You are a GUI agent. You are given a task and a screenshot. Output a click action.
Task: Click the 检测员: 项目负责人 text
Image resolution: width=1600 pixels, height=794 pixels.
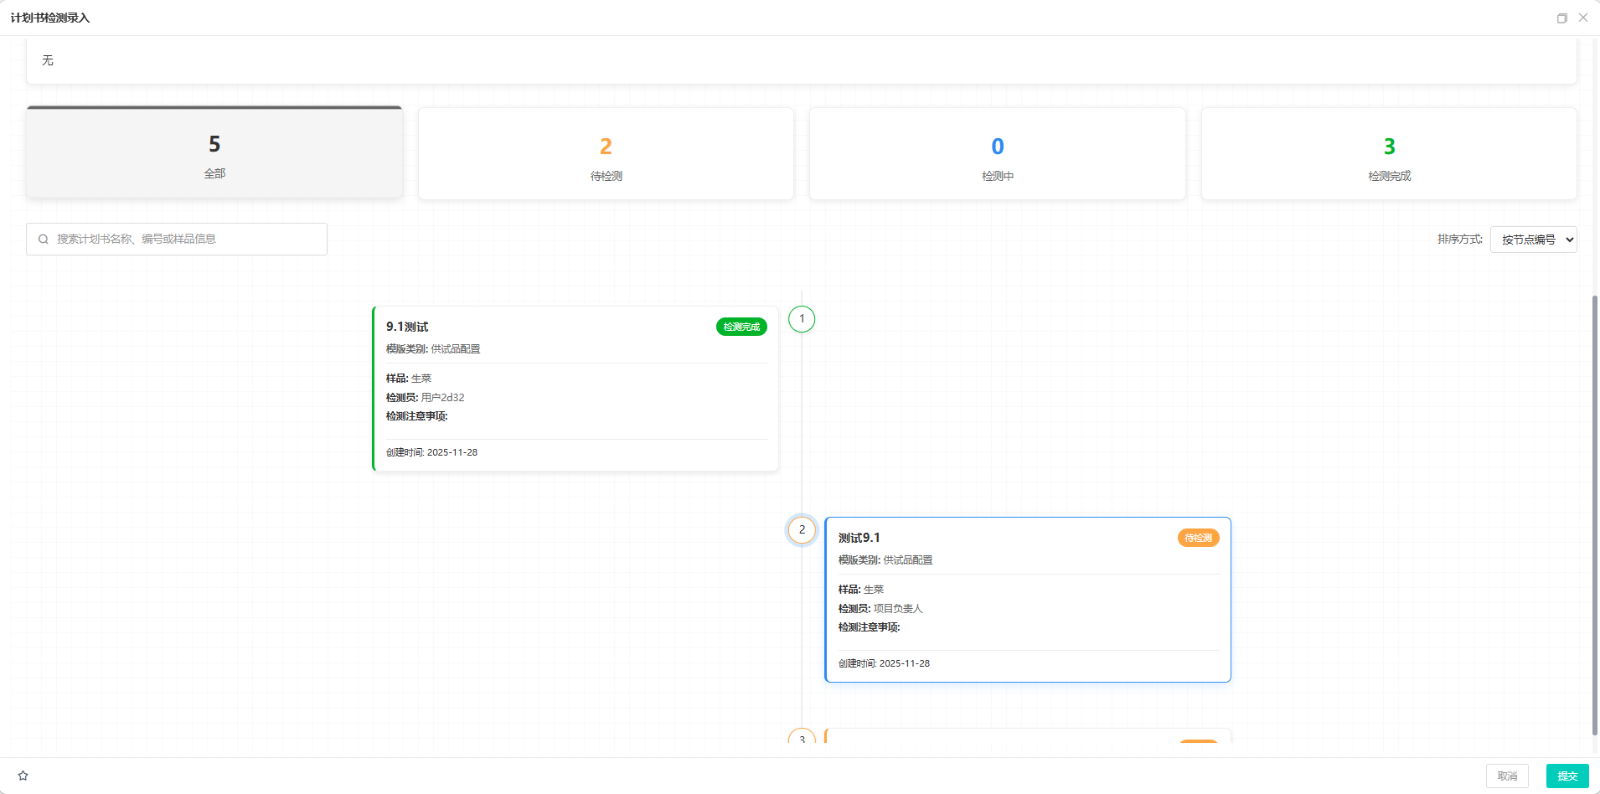pyautogui.click(x=880, y=608)
